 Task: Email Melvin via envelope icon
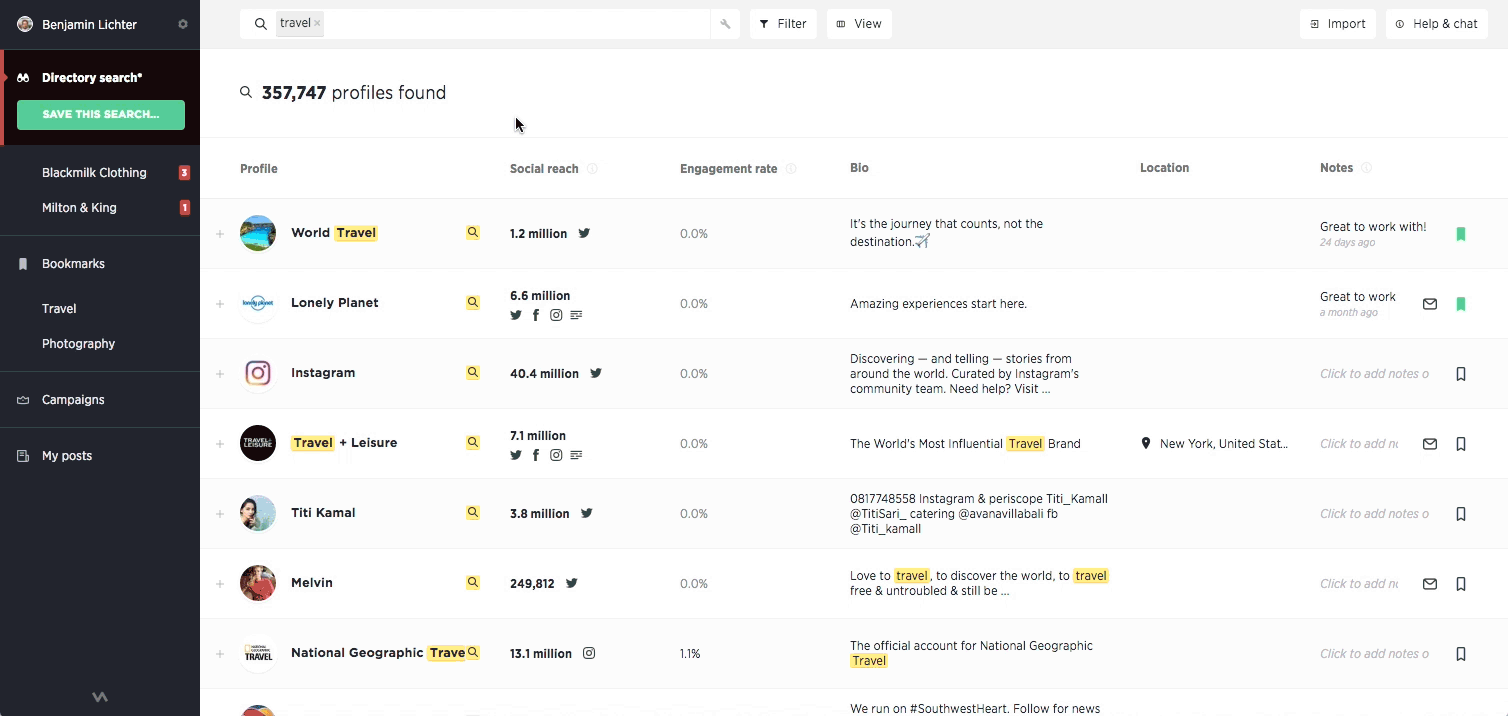click(x=1430, y=584)
